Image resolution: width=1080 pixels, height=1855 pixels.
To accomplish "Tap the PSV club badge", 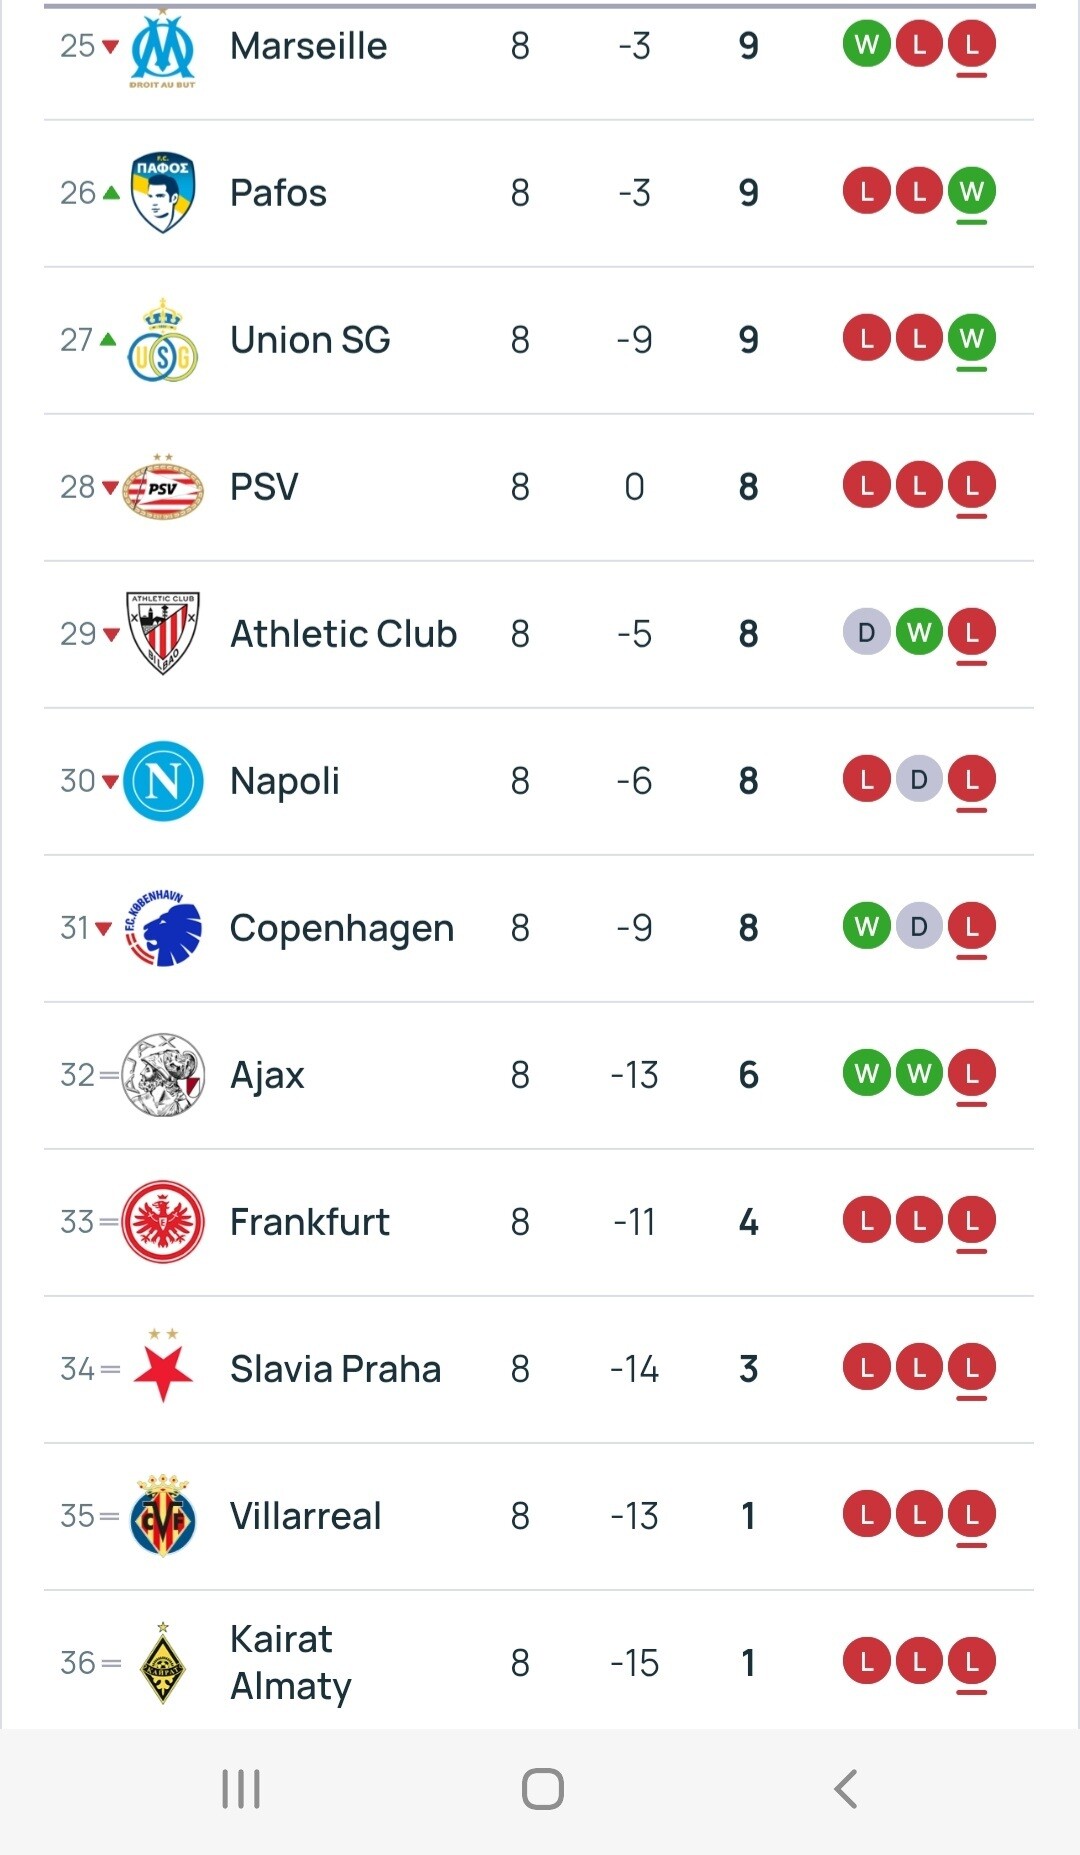I will tap(163, 487).
